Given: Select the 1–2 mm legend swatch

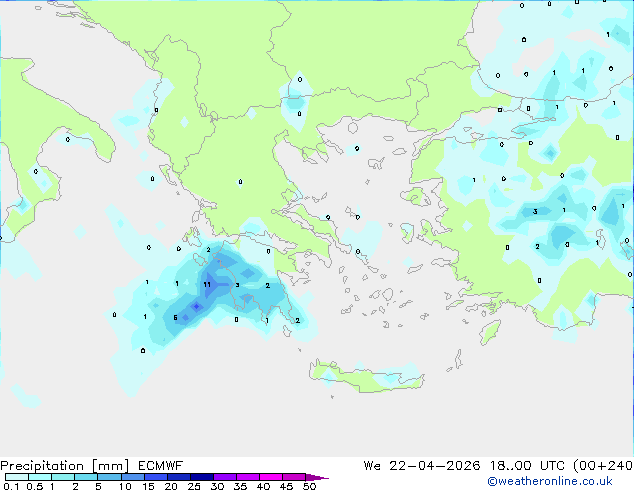Looking at the screenshot, I should click(63, 477).
